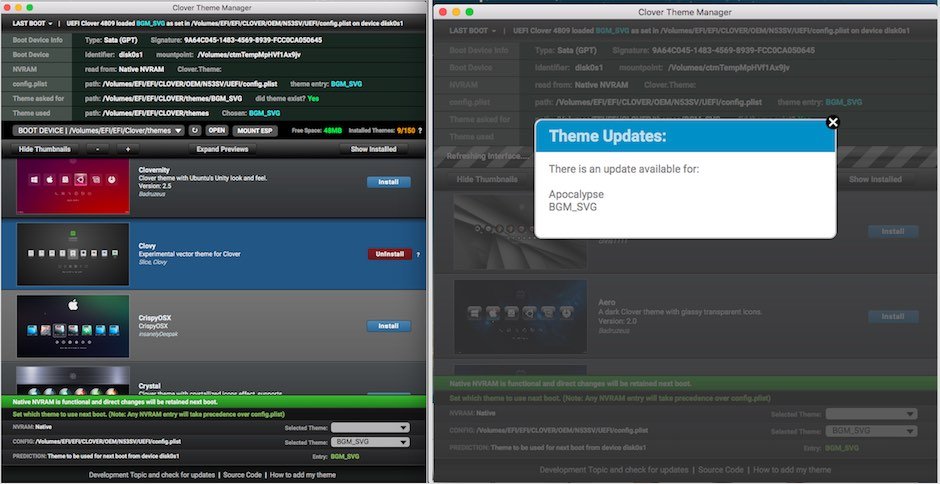The image size is (940, 484).
Task: Click the Clovernity theme title
Action: (x=154, y=170)
